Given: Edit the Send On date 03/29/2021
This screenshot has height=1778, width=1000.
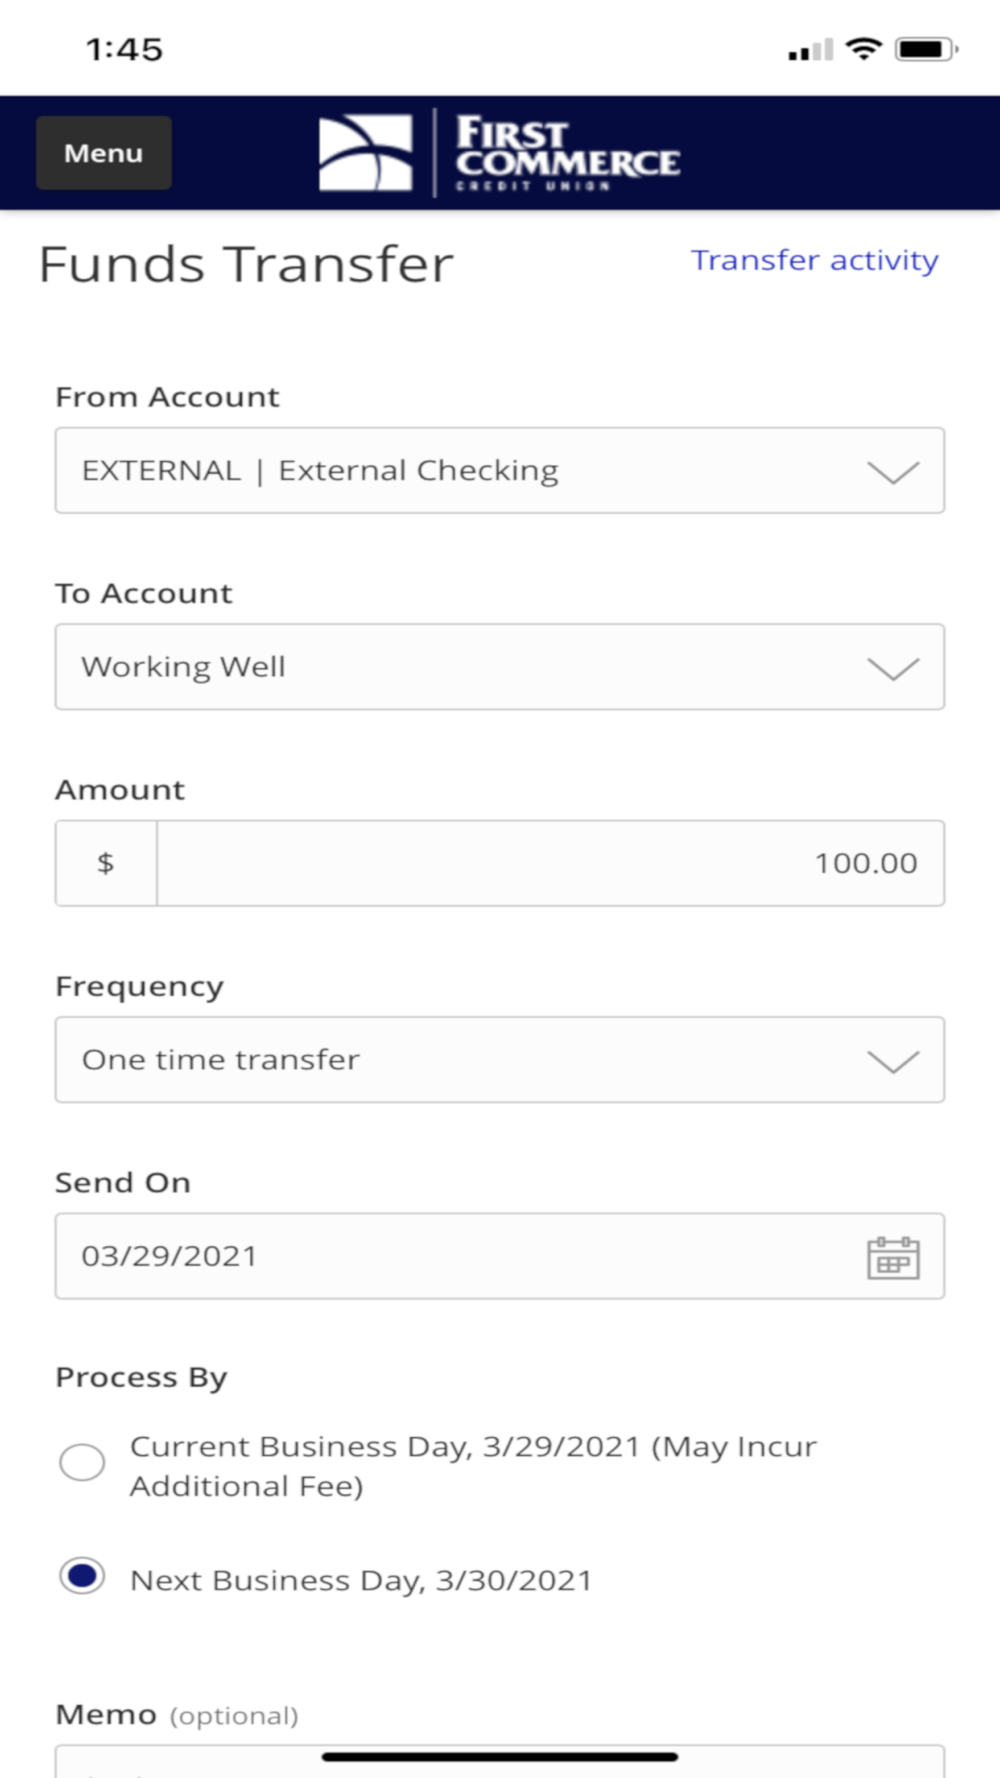Looking at the screenshot, I should (500, 1256).
